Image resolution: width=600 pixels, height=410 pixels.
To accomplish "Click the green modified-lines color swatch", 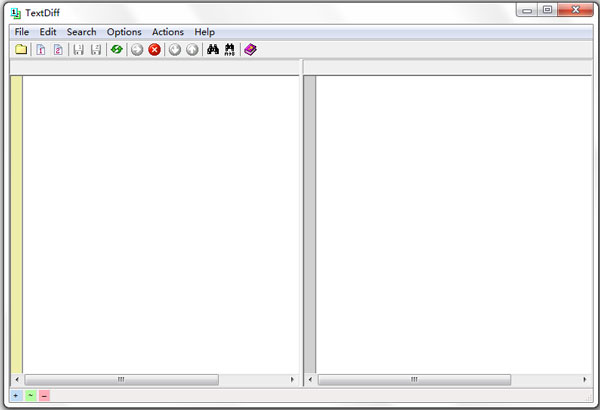I will coord(30,395).
